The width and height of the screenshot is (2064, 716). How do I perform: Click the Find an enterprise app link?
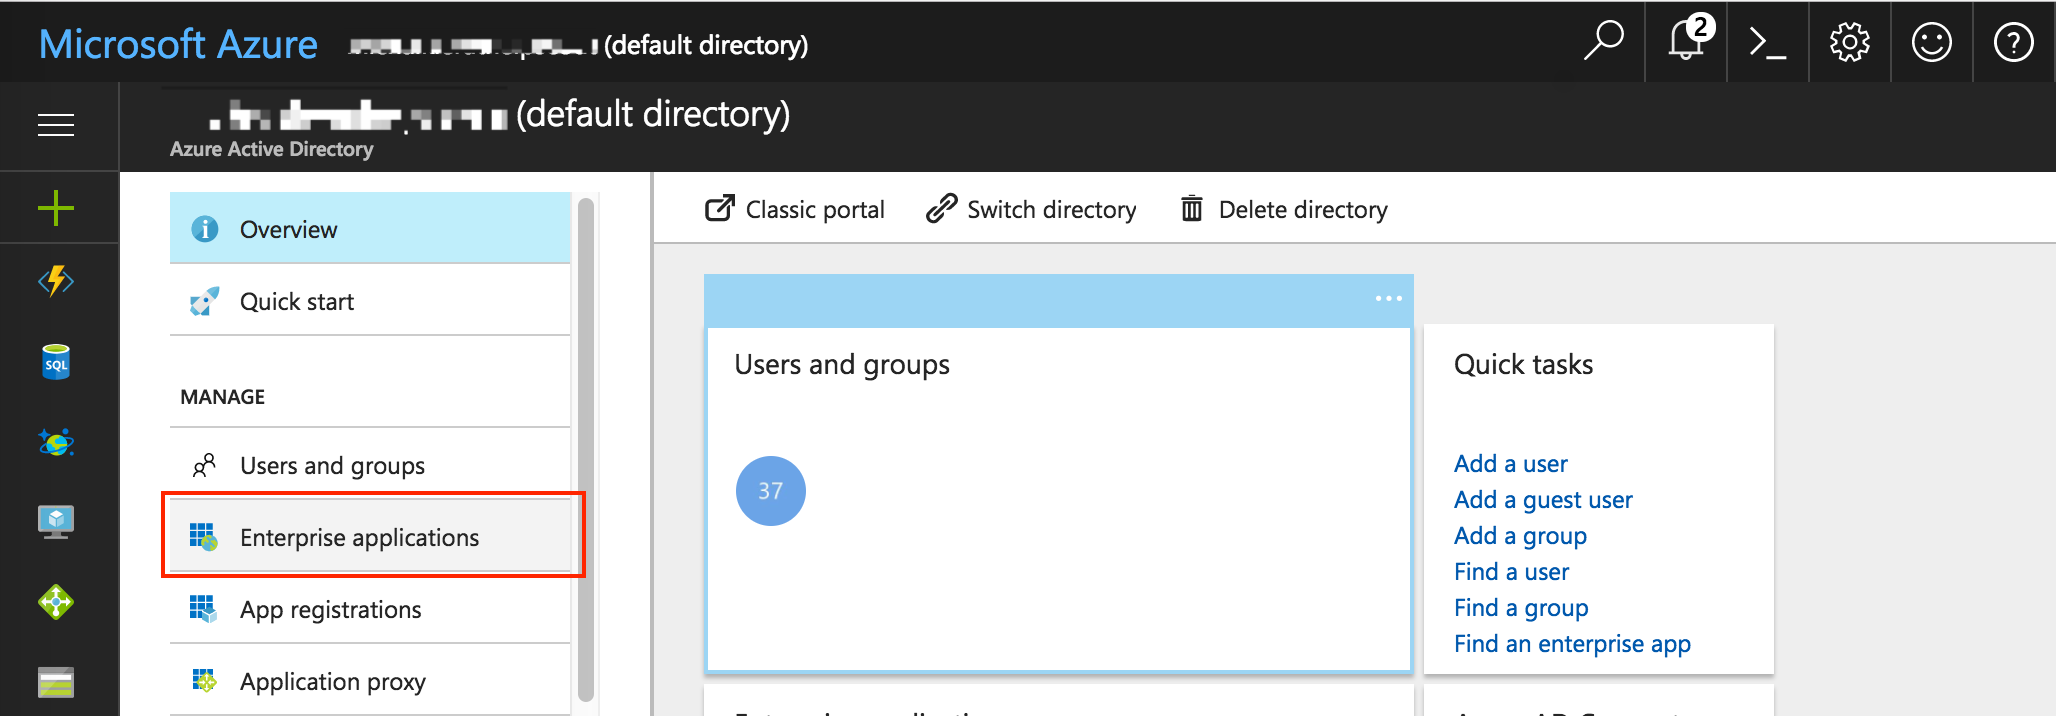[1571, 644]
